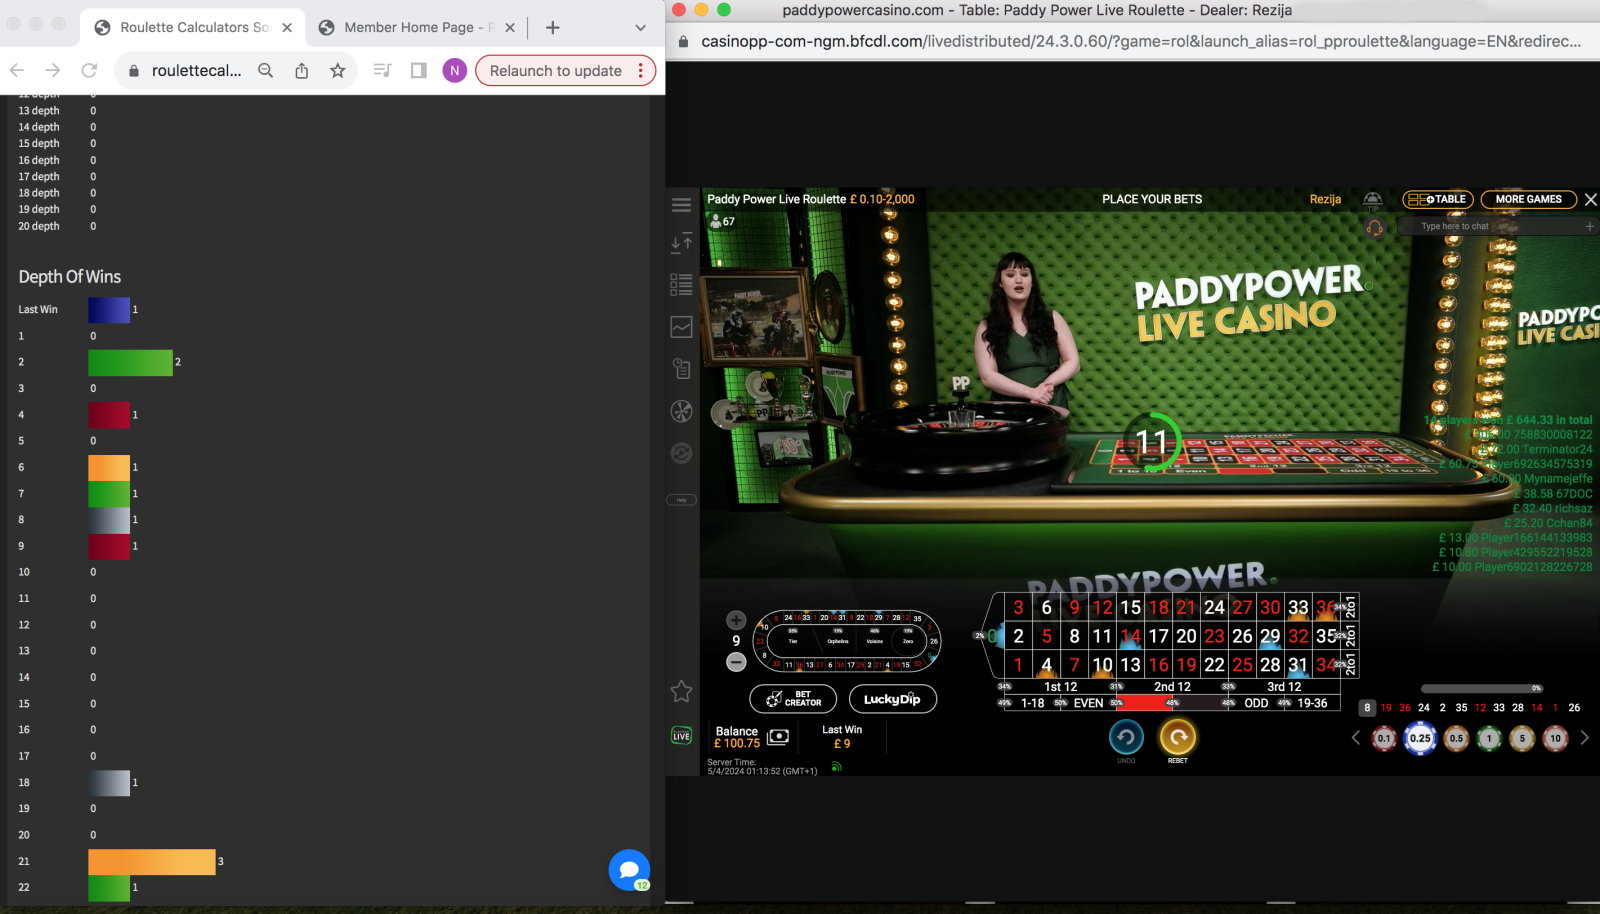Bet on 3rd 12 dozen
The width and height of the screenshot is (1600, 914).
coord(1284,687)
